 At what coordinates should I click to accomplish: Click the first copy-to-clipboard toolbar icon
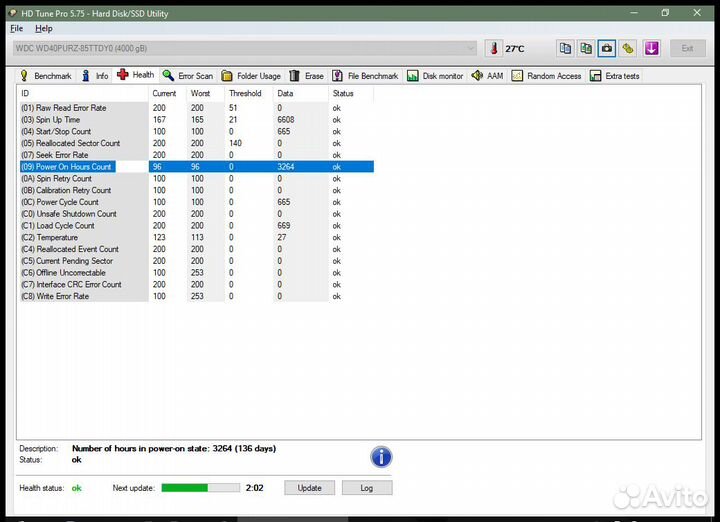565,48
